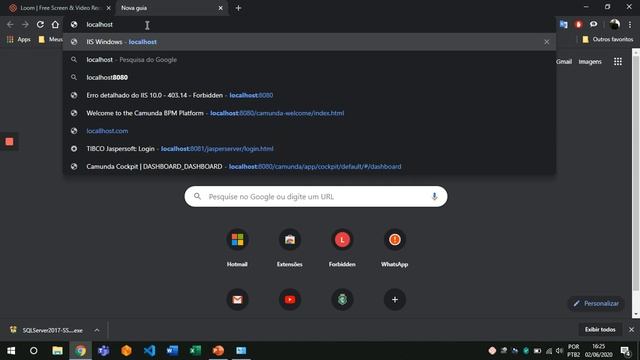Select the localhost.com suggestion
The height and width of the screenshot is (360, 640).
click(x=309, y=131)
